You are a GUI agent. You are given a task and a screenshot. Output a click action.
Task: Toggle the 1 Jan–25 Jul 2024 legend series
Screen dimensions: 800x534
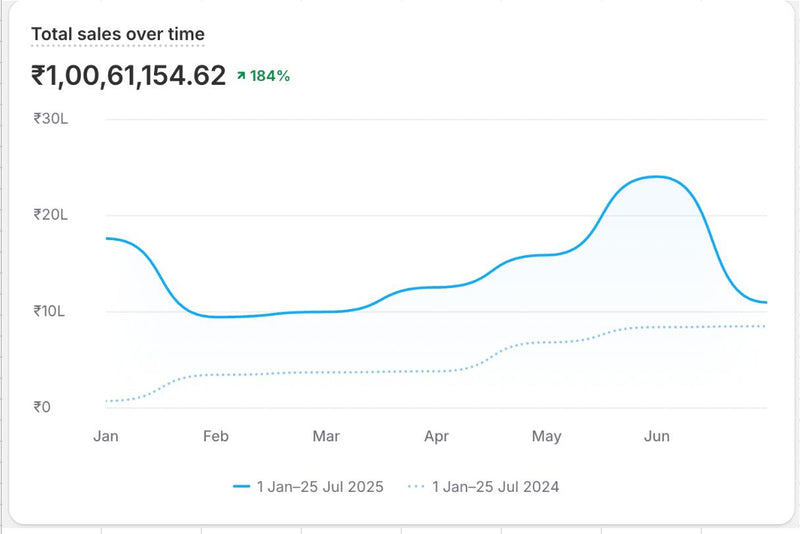pos(495,487)
